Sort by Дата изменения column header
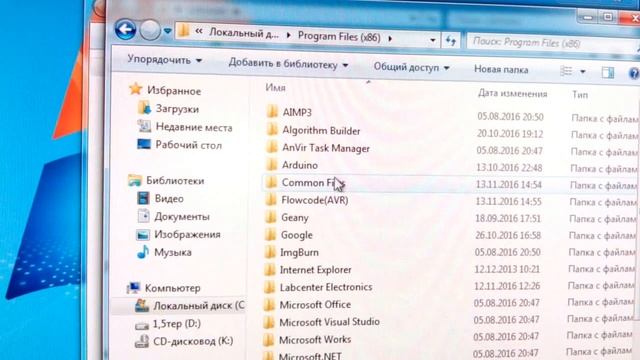 (512, 93)
